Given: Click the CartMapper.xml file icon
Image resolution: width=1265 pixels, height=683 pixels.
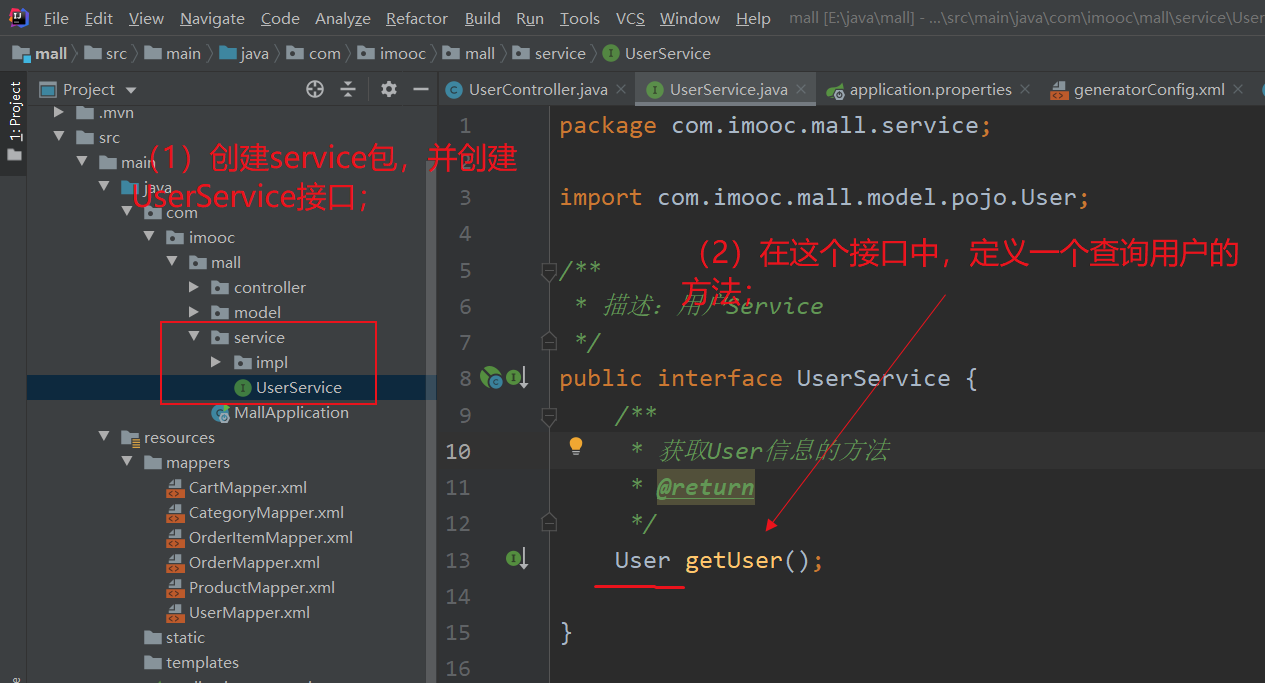Looking at the screenshot, I should pyautogui.click(x=175, y=488).
